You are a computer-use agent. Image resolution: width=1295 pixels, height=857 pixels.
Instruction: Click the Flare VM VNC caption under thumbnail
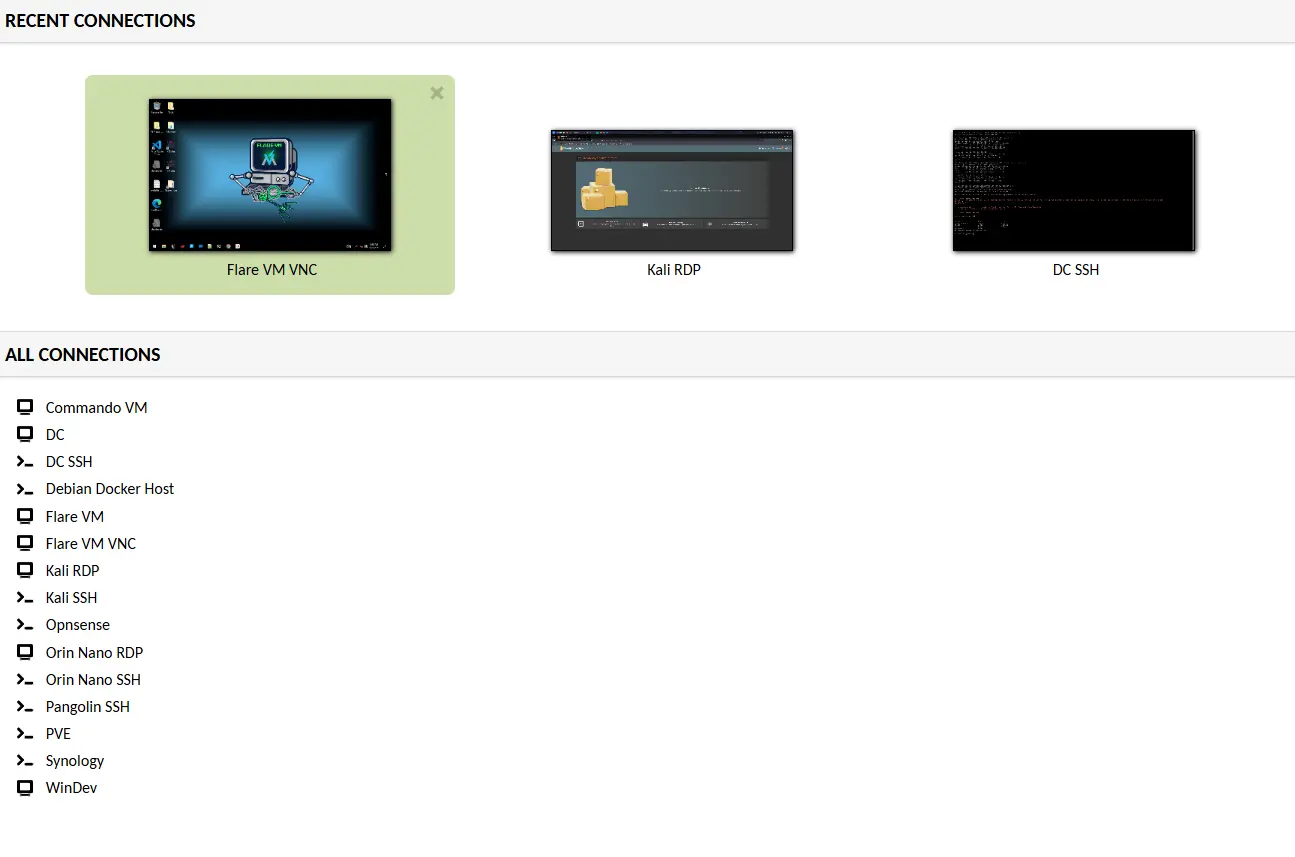272,270
